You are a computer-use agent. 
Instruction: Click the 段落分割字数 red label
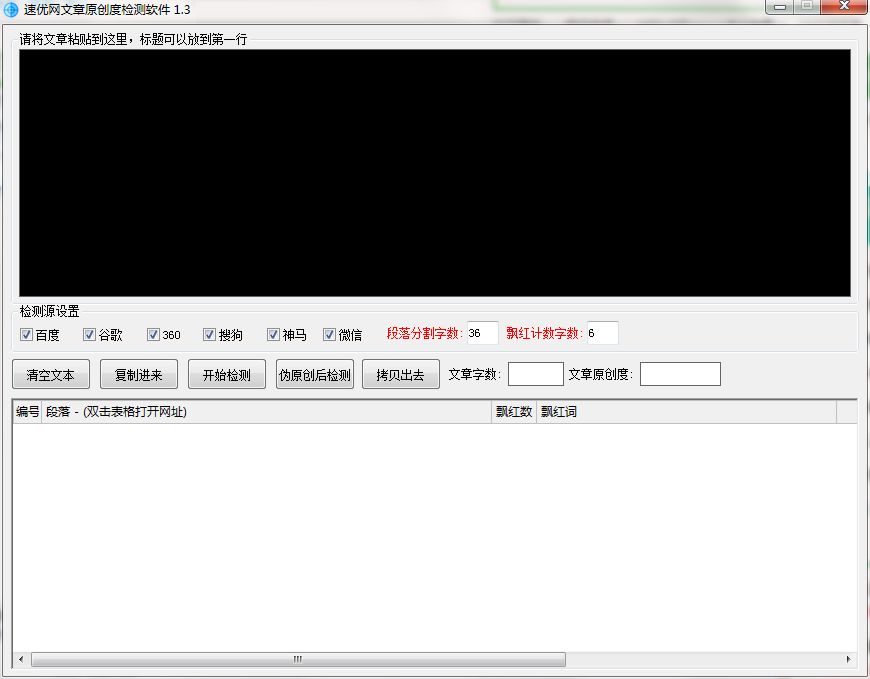pos(424,333)
